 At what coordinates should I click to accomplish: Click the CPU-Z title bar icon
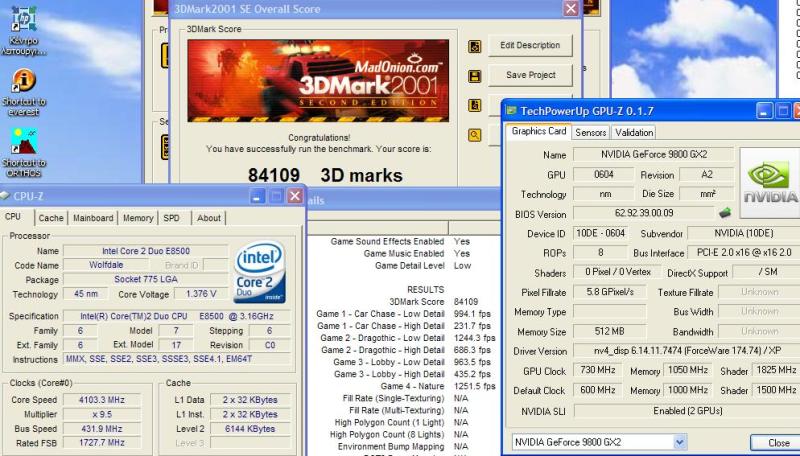tap(5, 196)
